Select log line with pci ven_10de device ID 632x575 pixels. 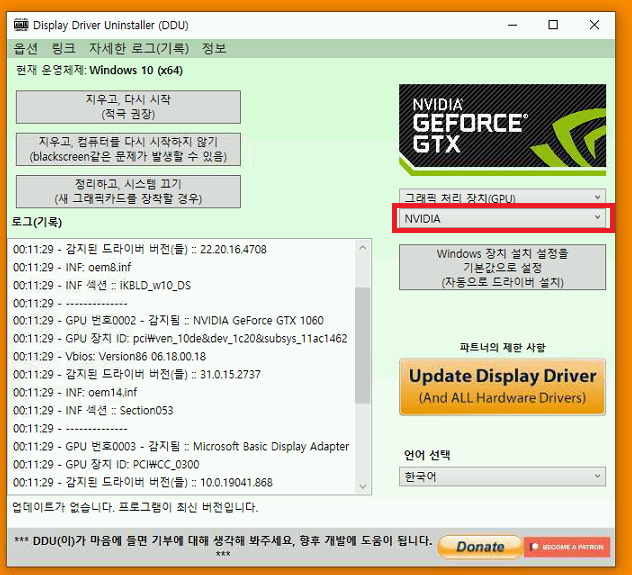180,338
